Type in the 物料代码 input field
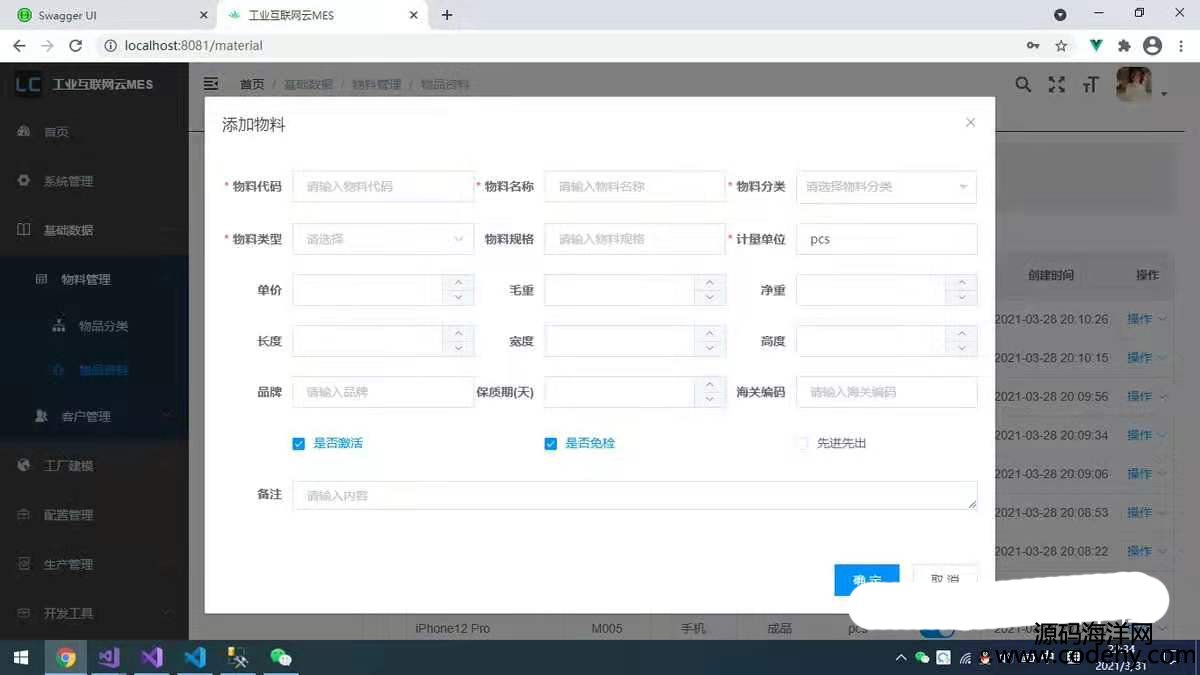 point(382,187)
